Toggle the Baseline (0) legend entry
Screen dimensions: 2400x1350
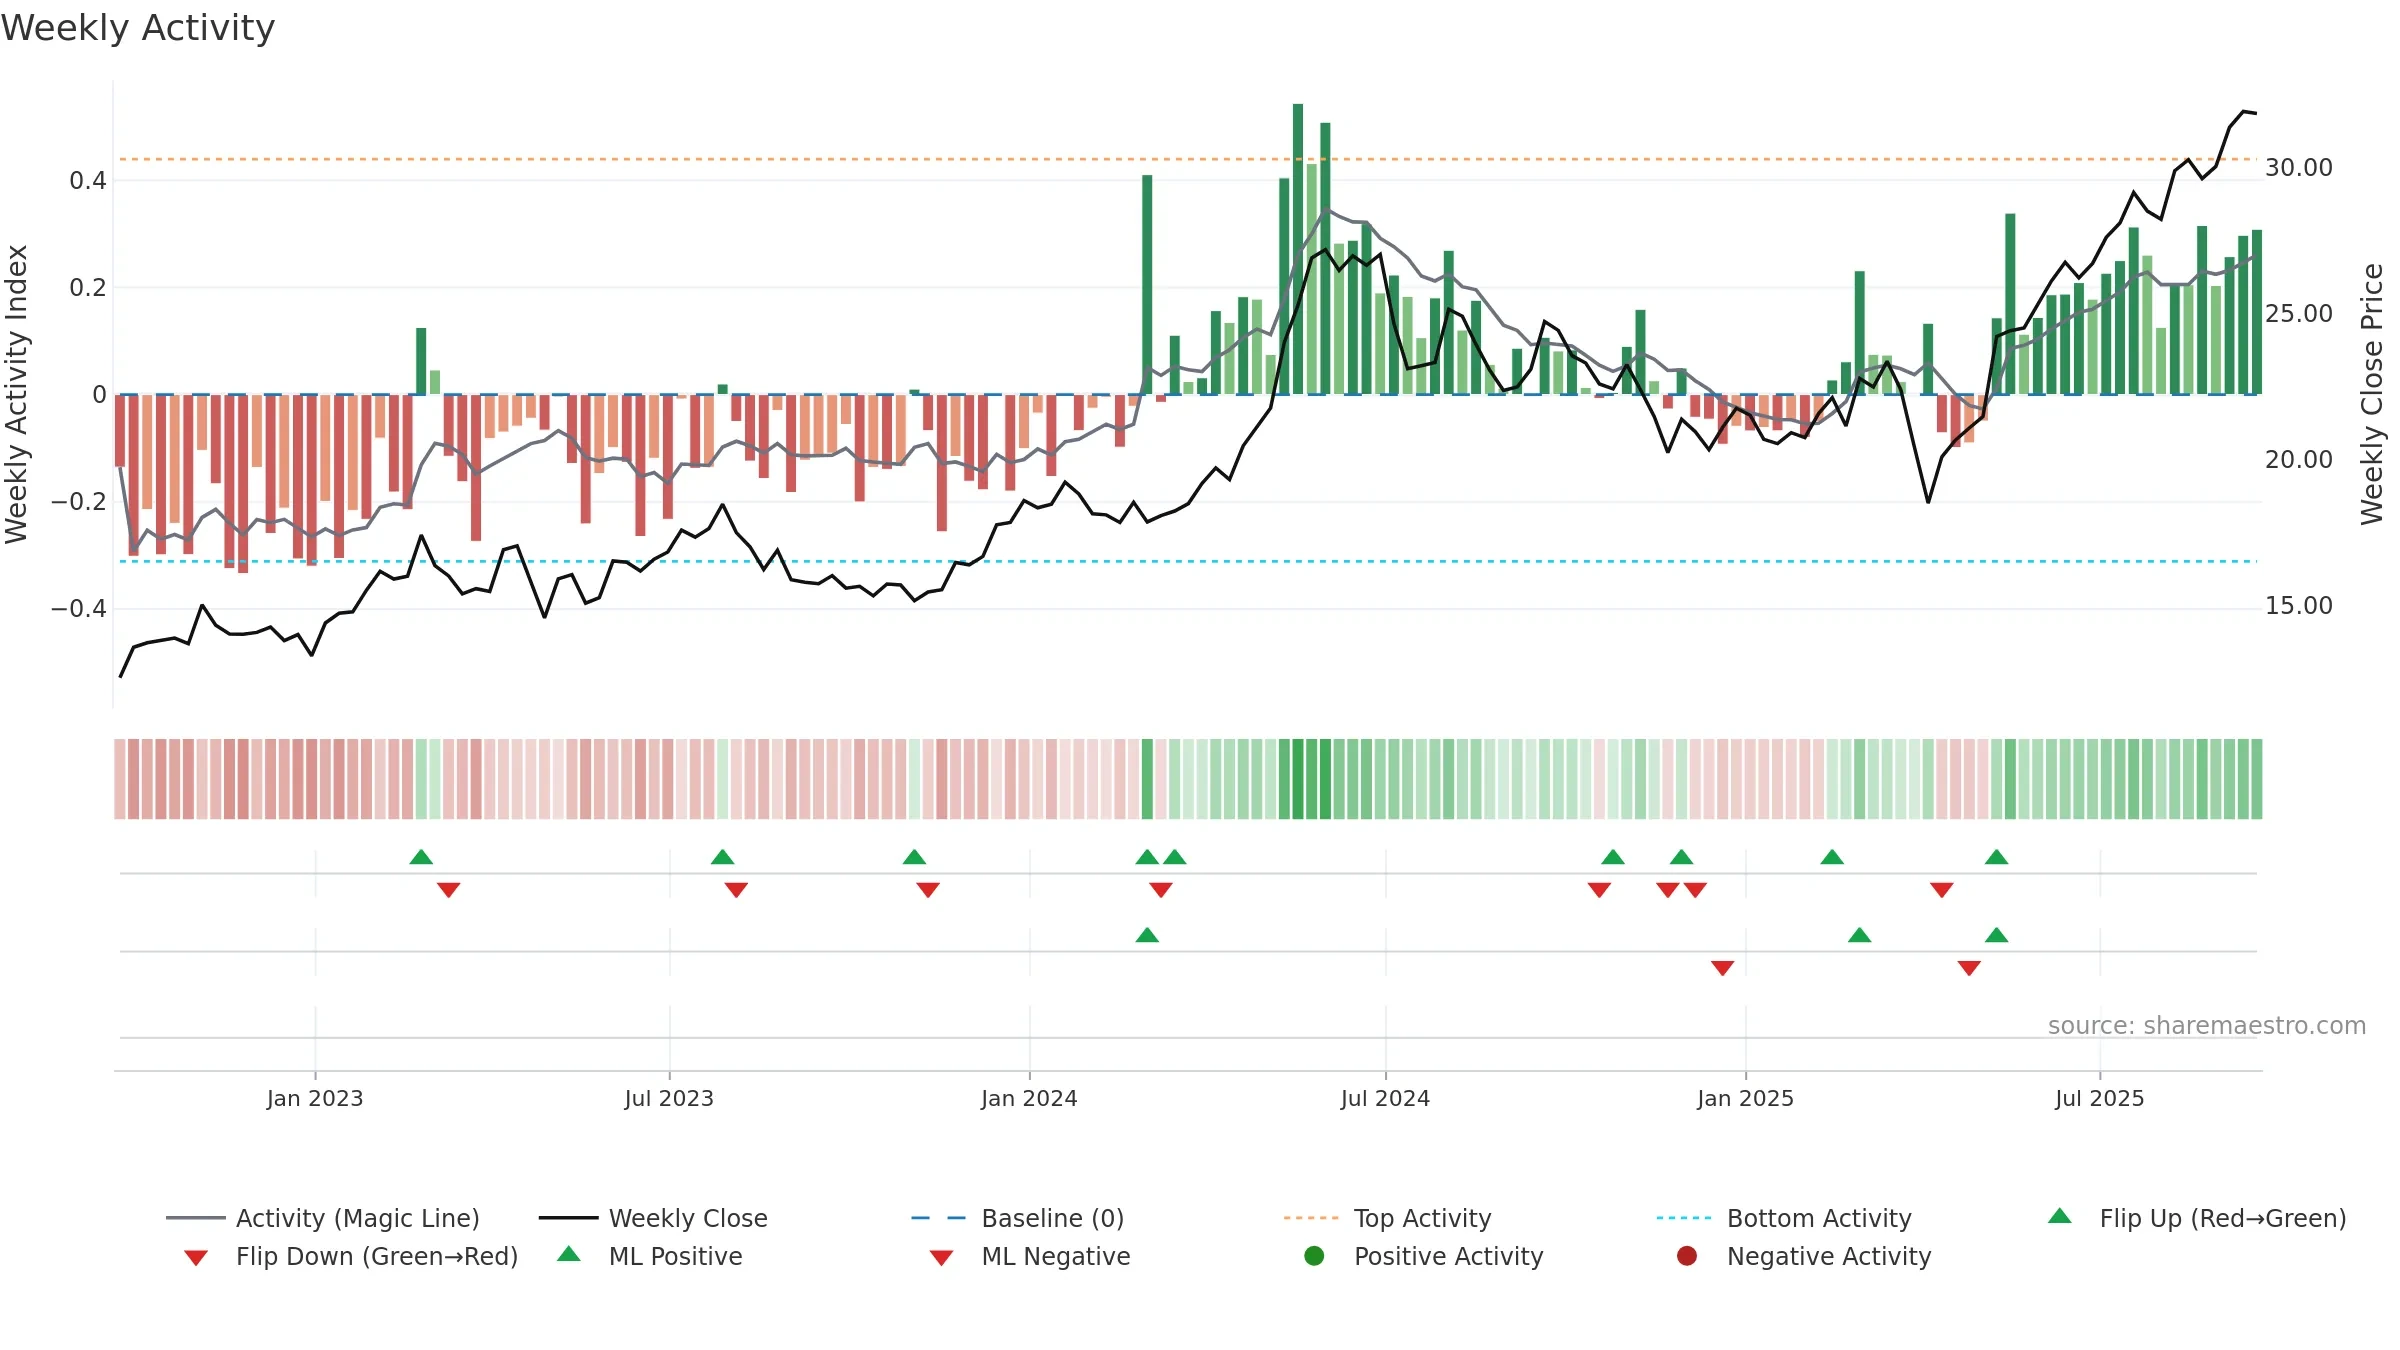1018,1218
